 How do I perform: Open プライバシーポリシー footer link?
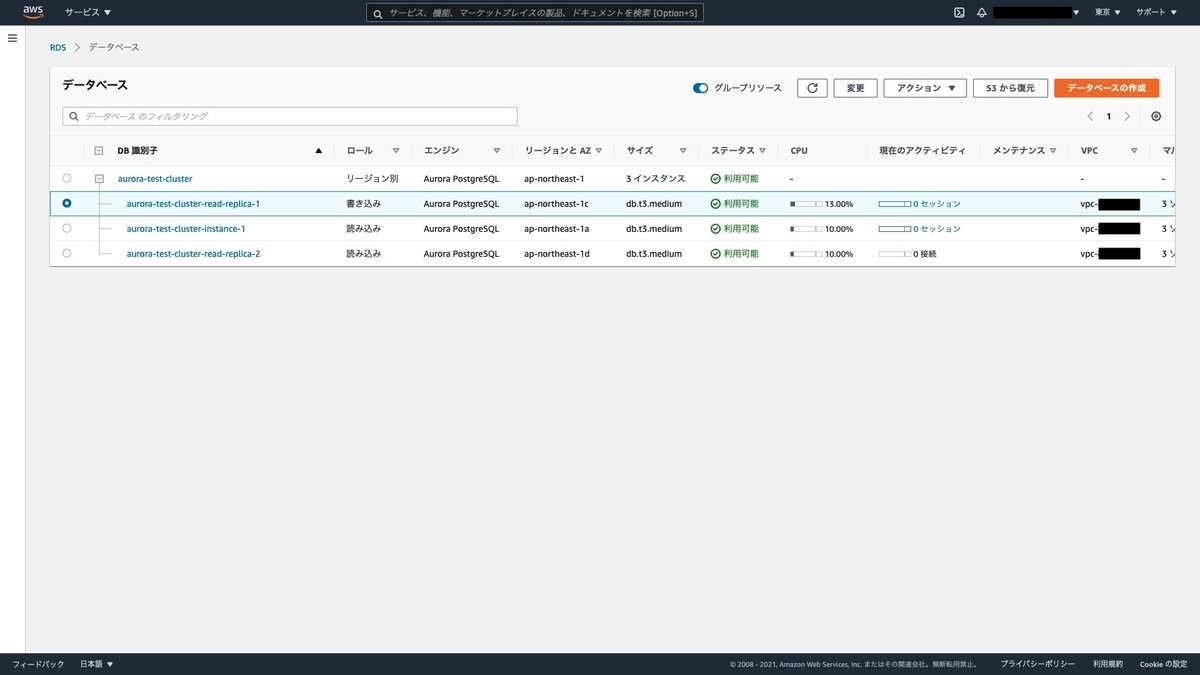coord(1038,664)
